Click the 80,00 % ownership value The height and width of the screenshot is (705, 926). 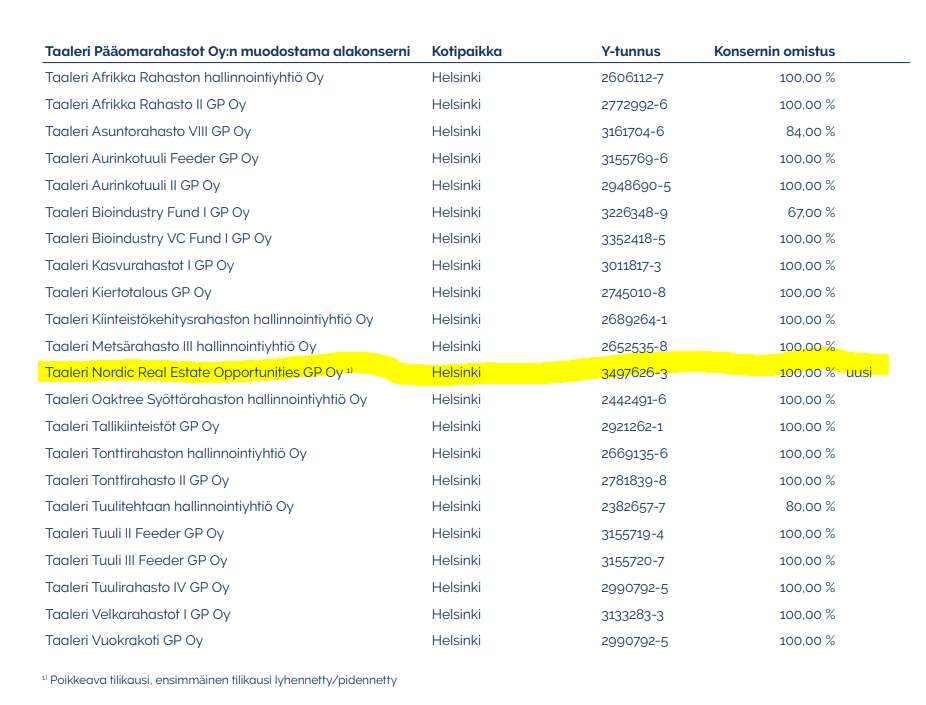[810, 507]
